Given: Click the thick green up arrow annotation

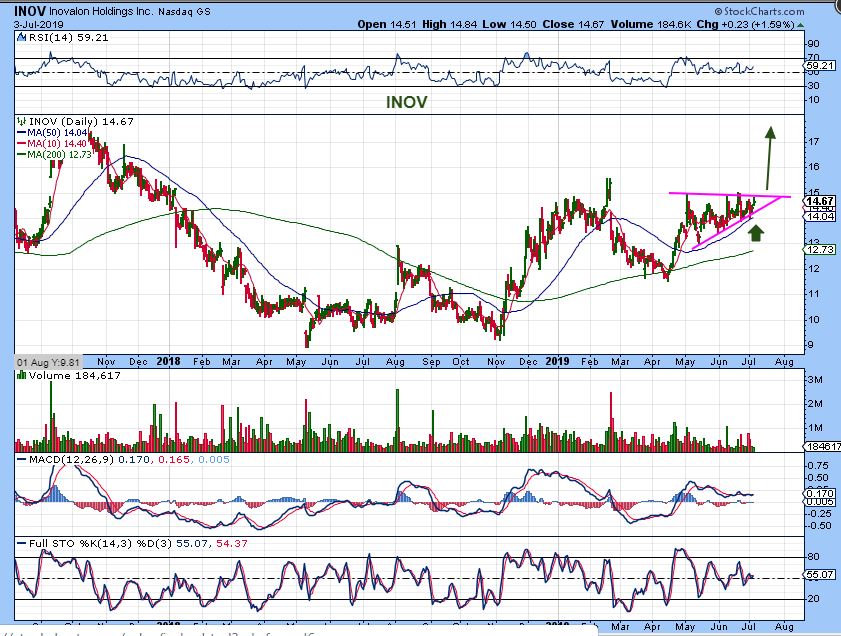Looking at the screenshot, I should pos(756,233).
